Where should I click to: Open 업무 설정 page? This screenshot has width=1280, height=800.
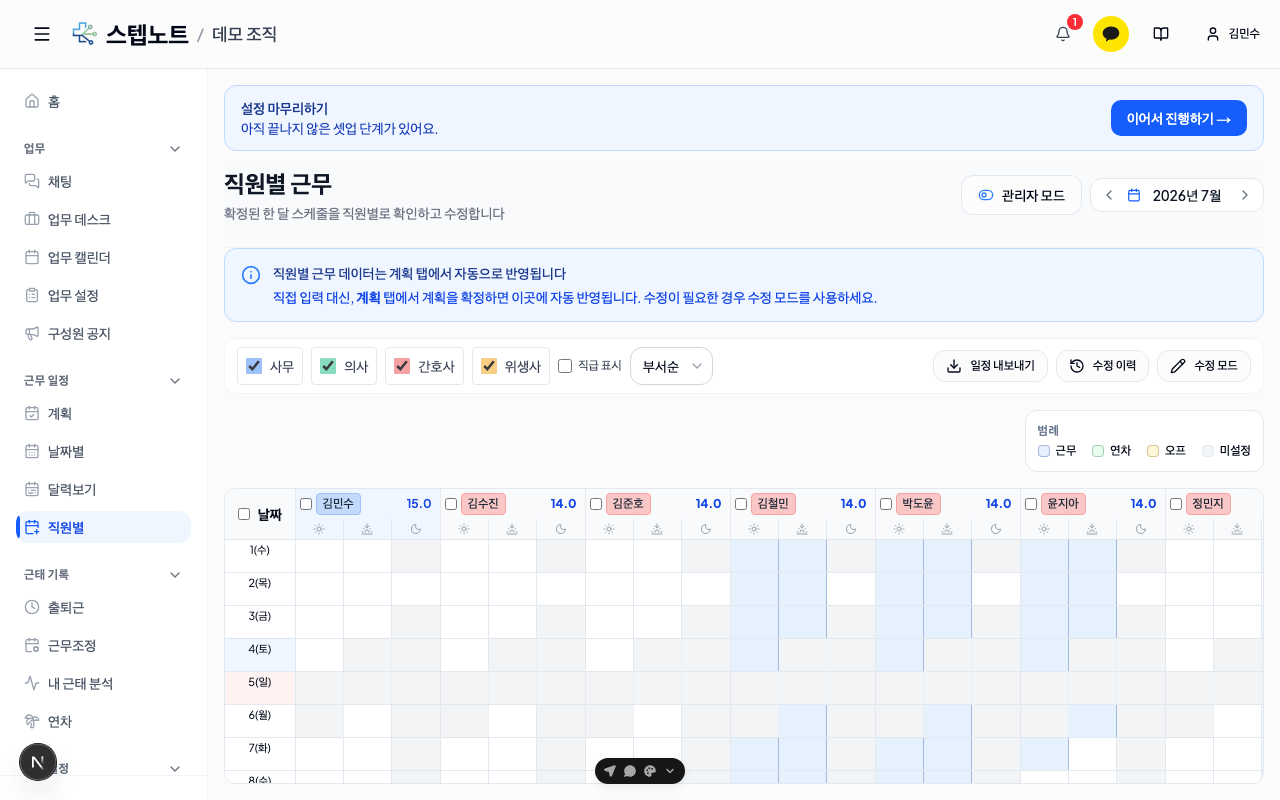pos(103,295)
